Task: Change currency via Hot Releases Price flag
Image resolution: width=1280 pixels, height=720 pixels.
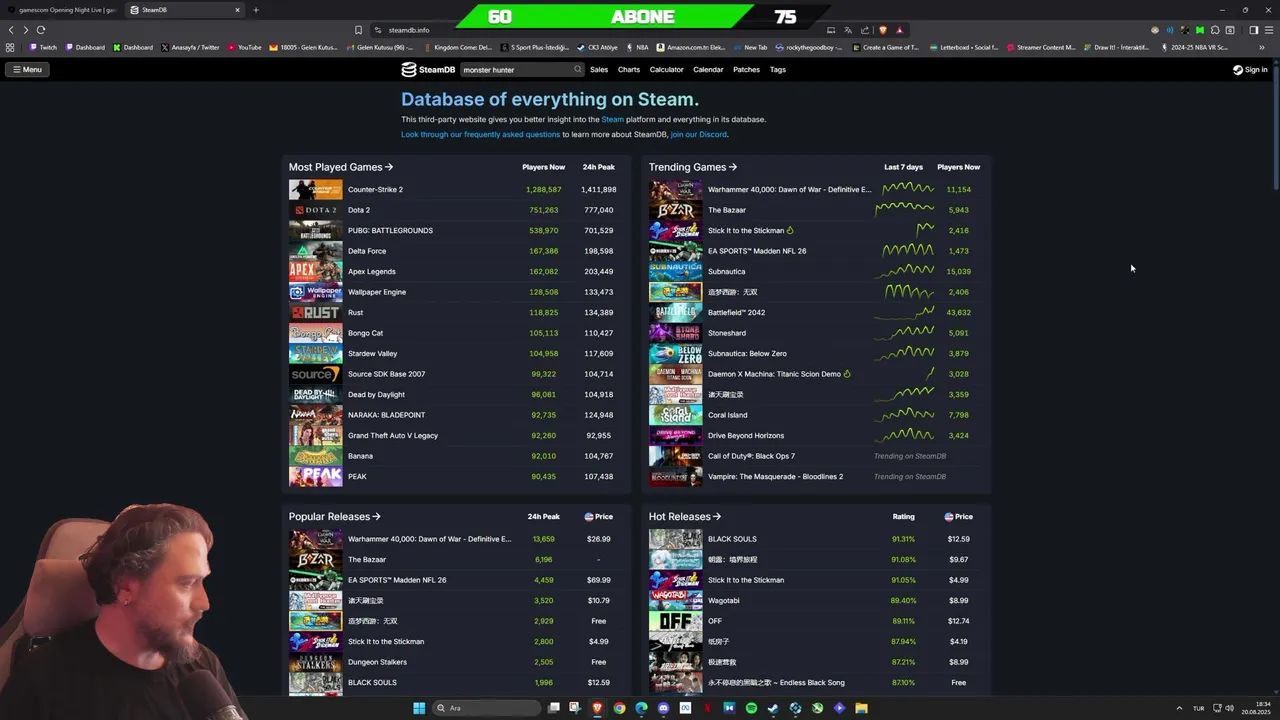Action: point(949,517)
